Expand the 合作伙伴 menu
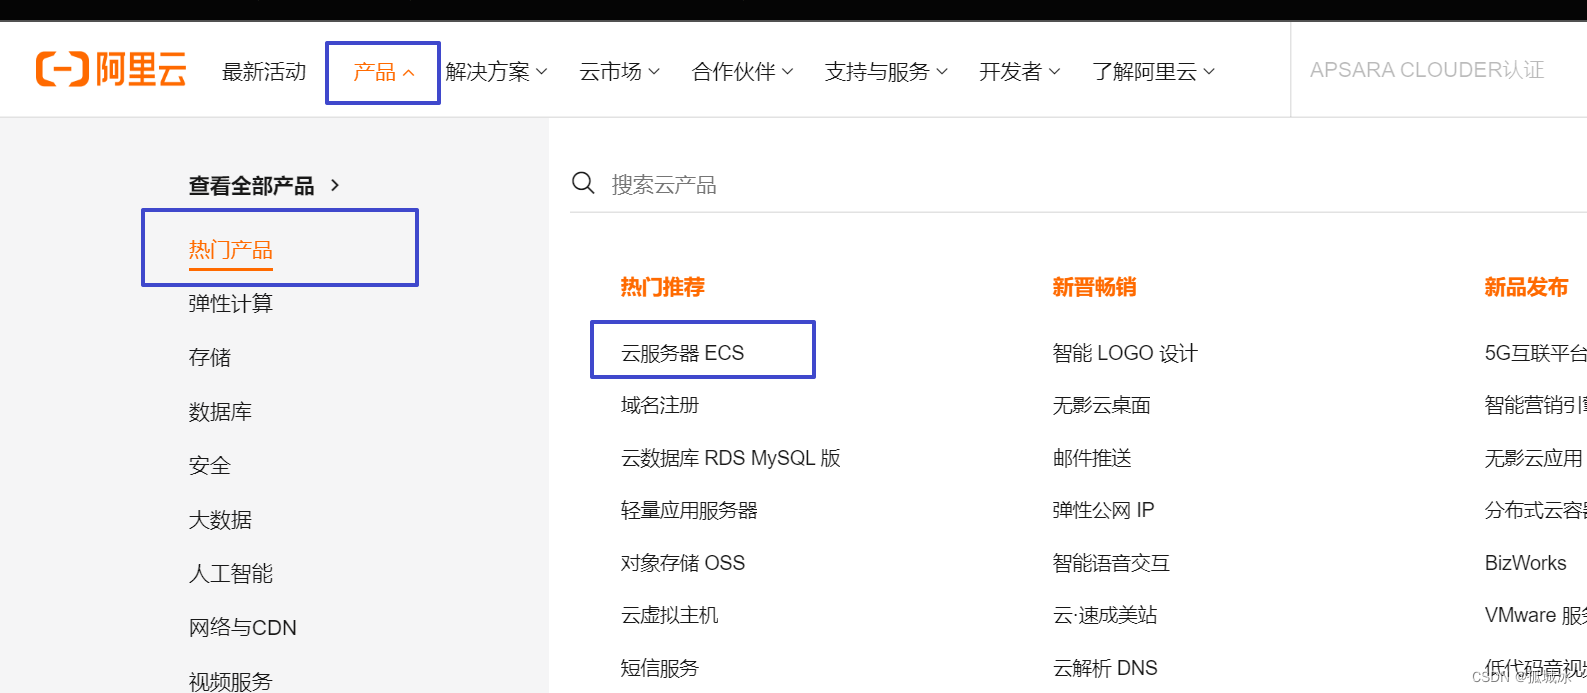 742,72
